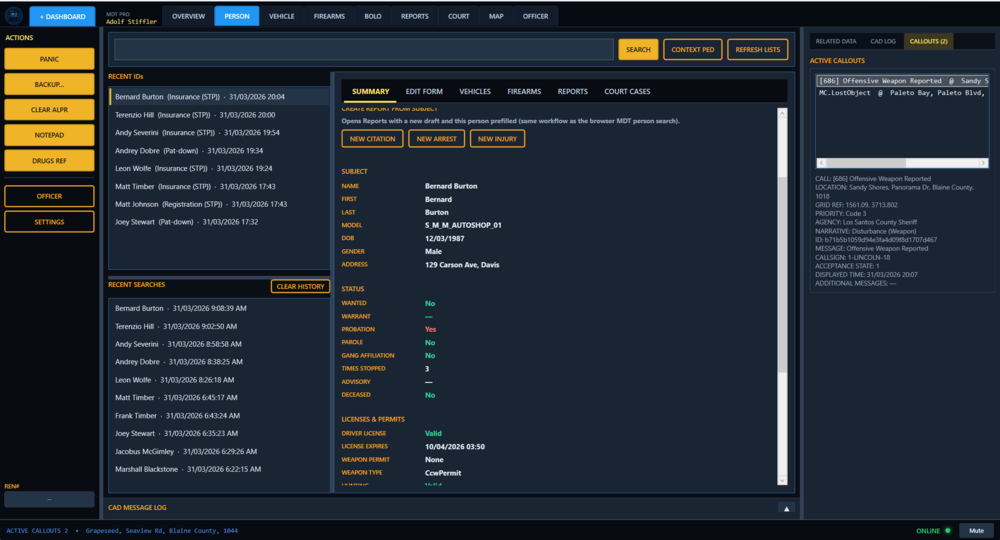
Task: Open Reports sub-tab of person record
Action: [x=573, y=92]
